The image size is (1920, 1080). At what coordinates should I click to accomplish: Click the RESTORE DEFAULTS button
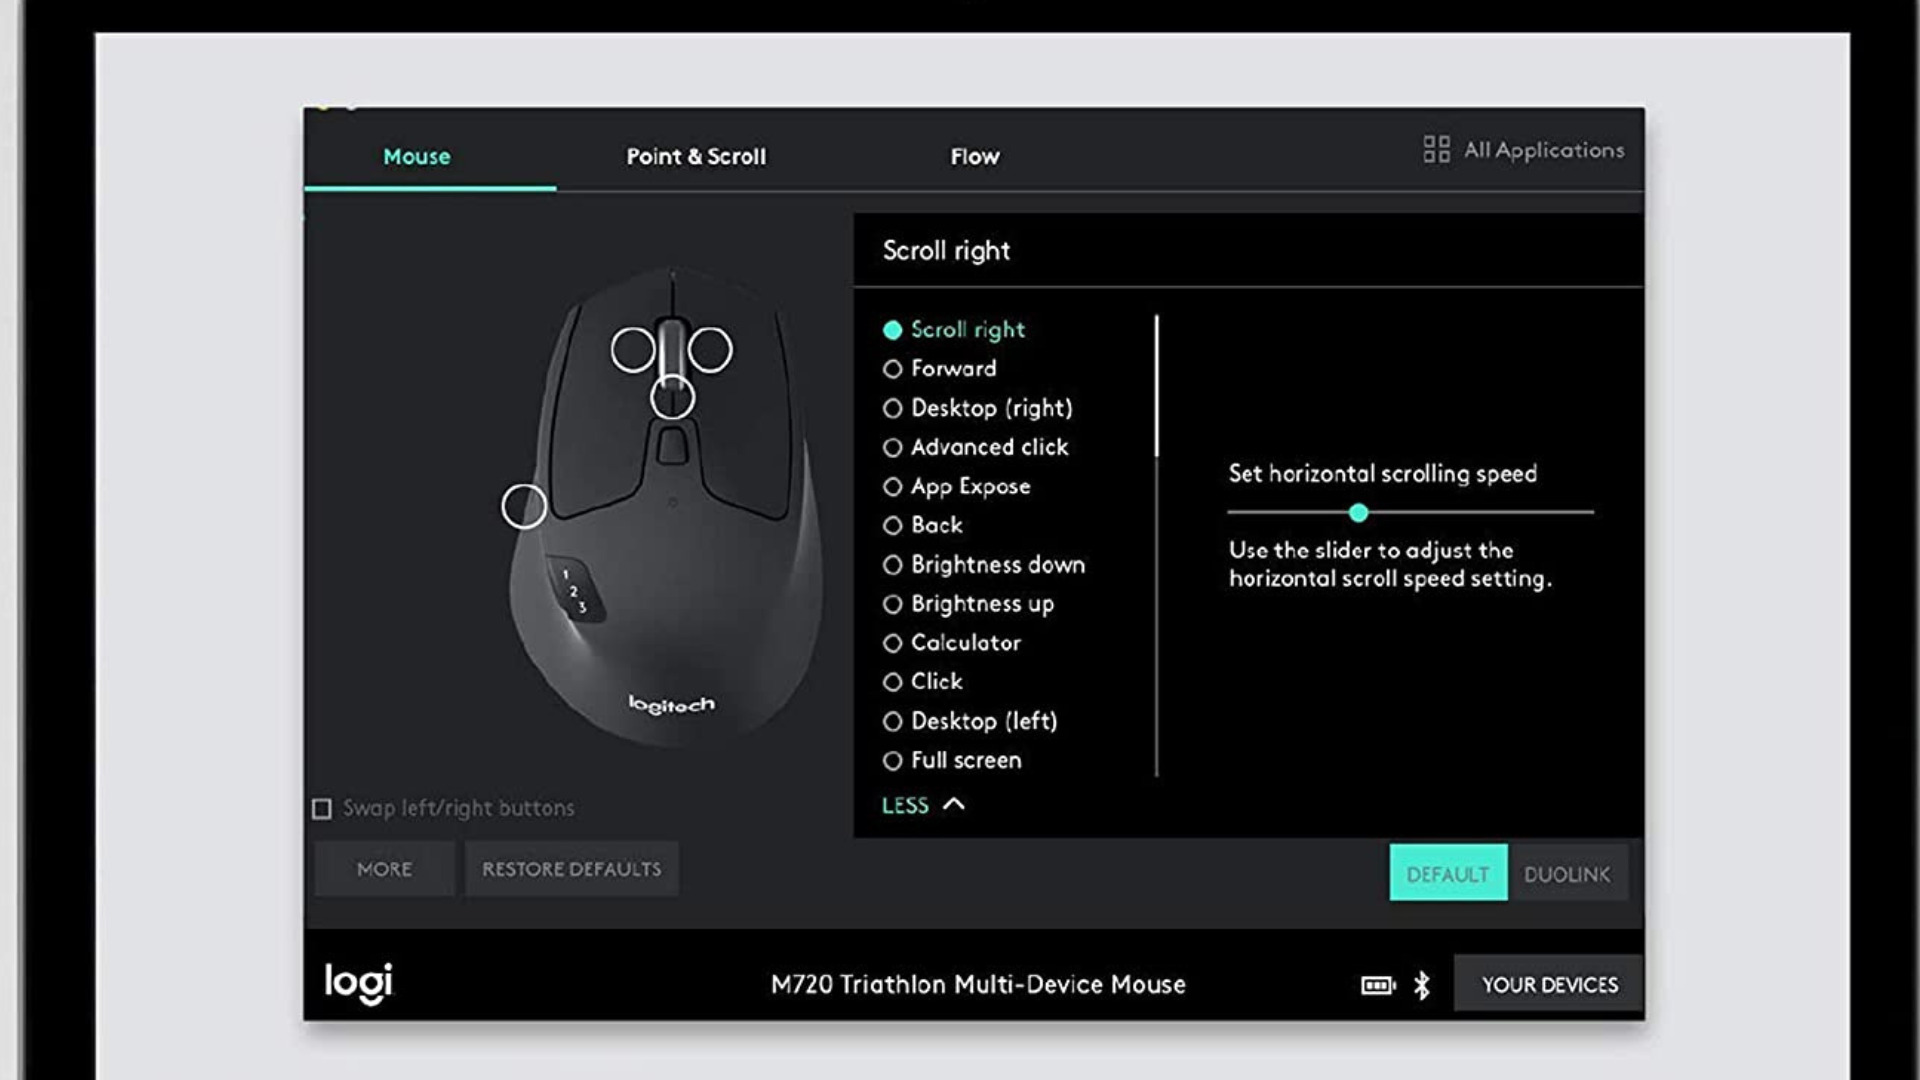pos(572,869)
